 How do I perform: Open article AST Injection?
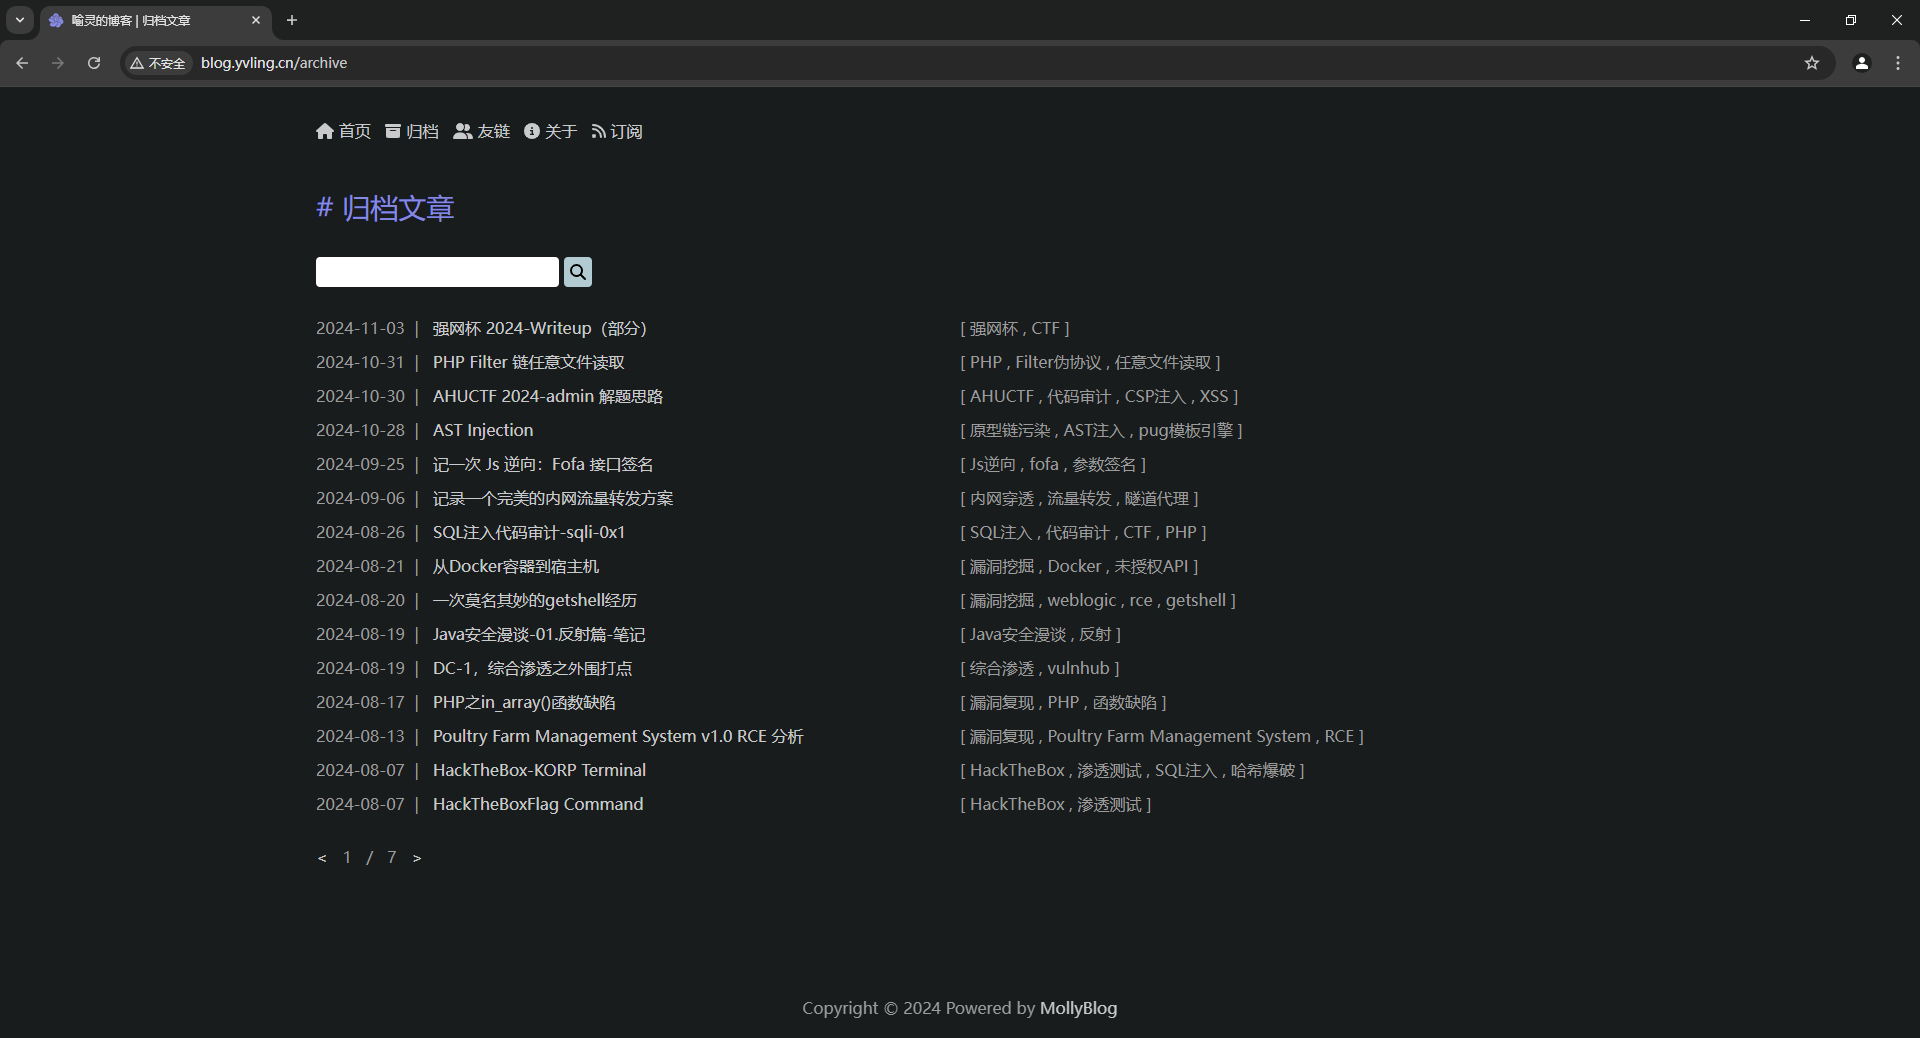tap(482, 430)
